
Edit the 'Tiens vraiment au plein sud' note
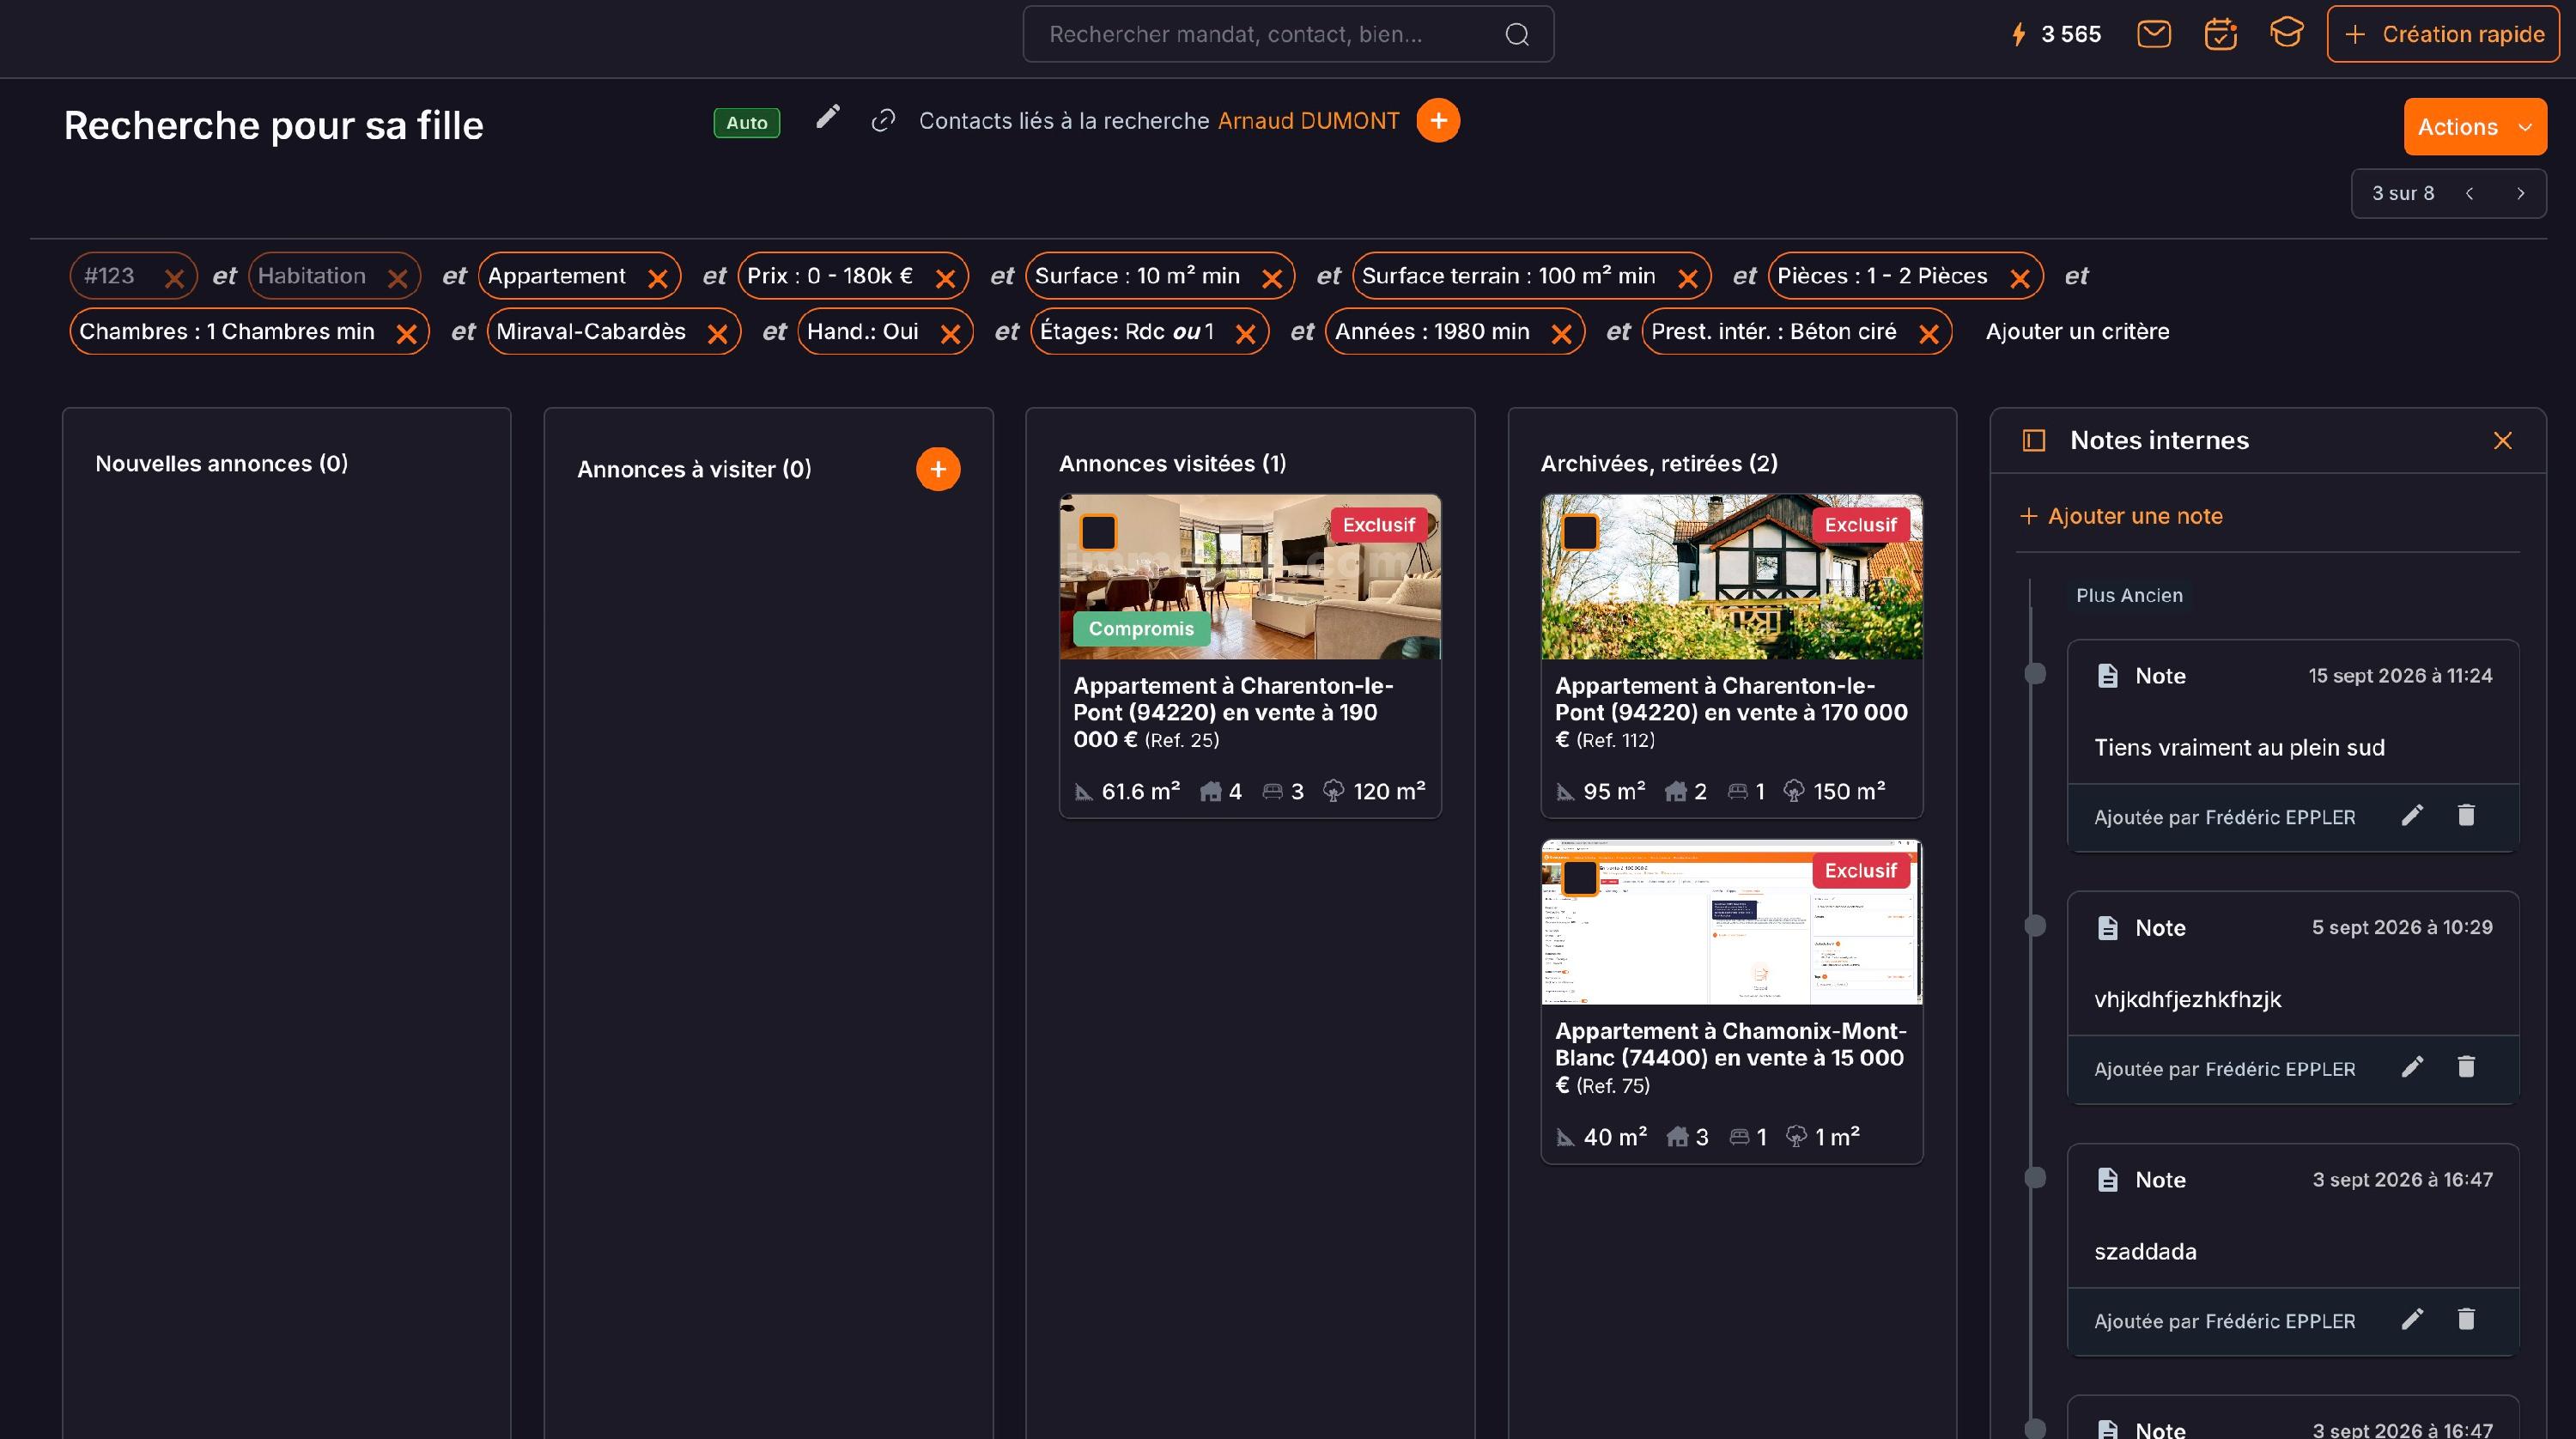2412,816
